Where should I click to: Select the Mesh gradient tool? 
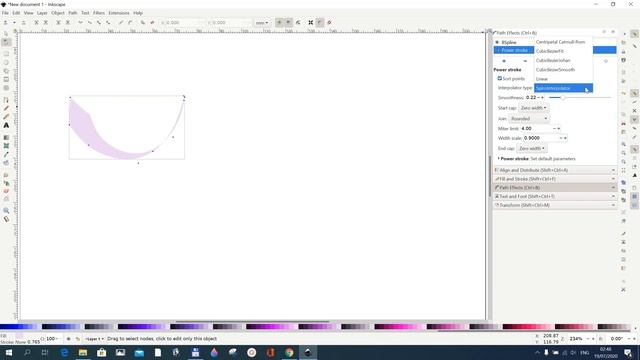(x=6, y=146)
